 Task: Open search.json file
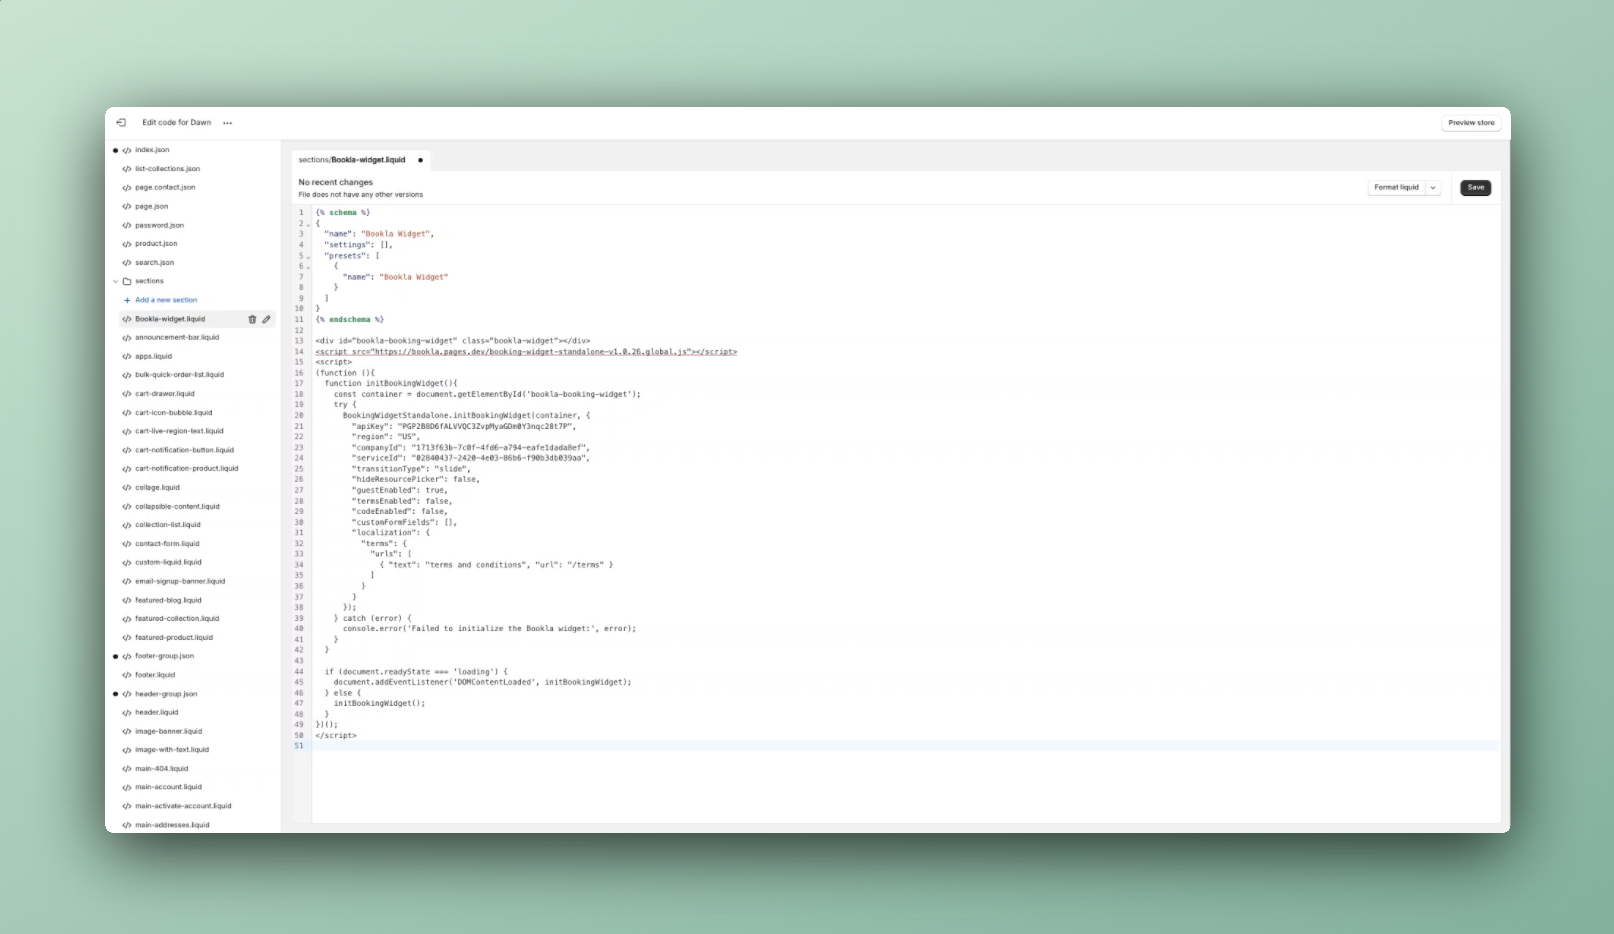pyautogui.click(x=154, y=263)
